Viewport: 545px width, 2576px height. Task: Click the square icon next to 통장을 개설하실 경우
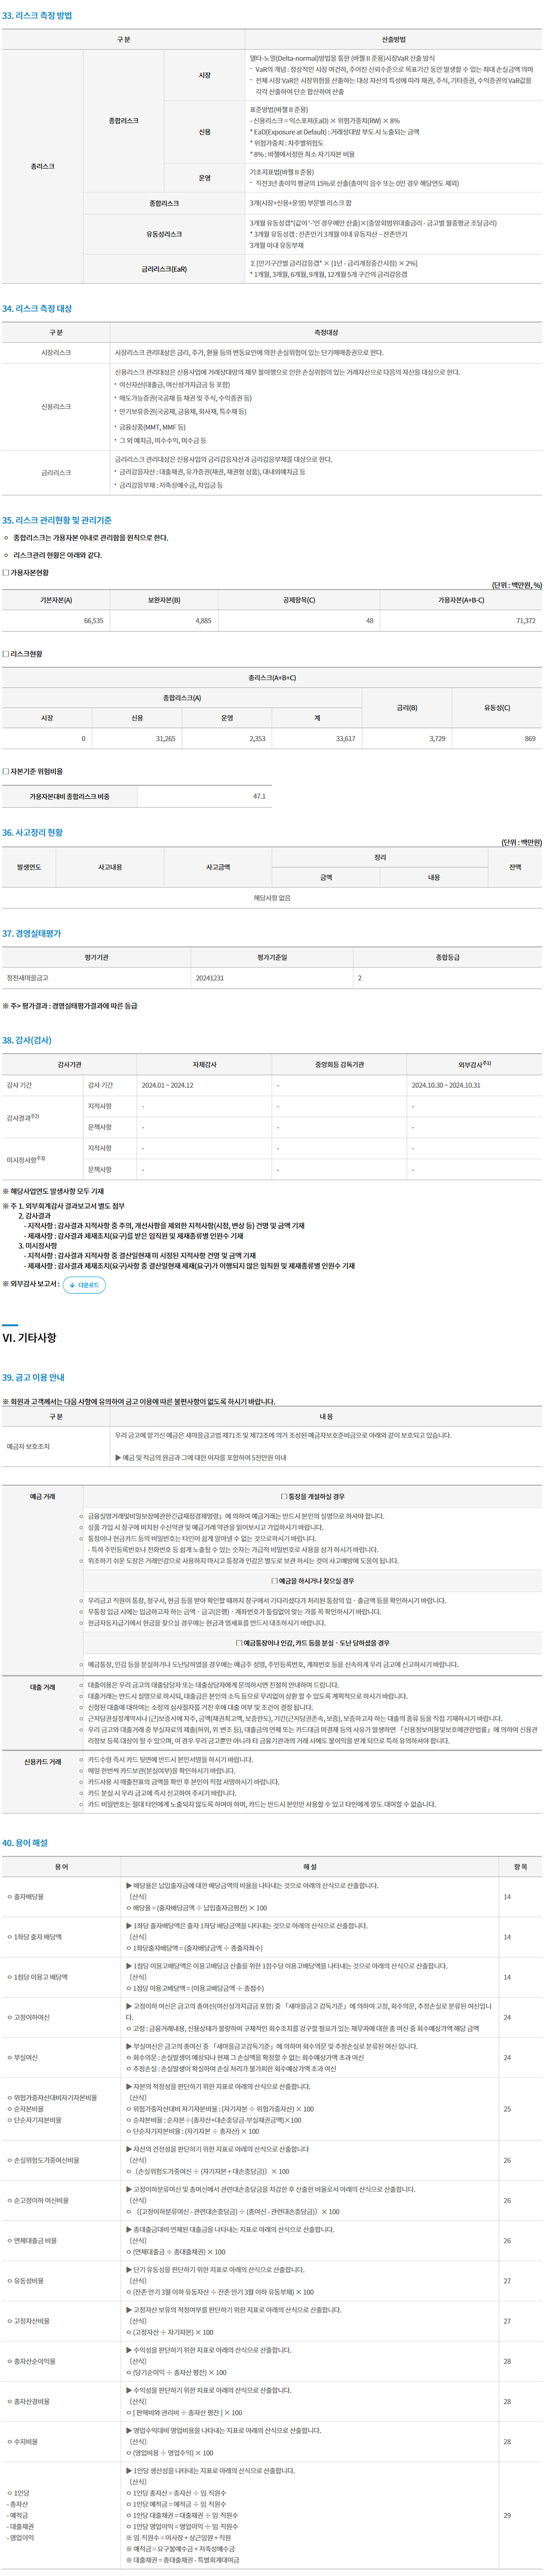click(284, 1496)
